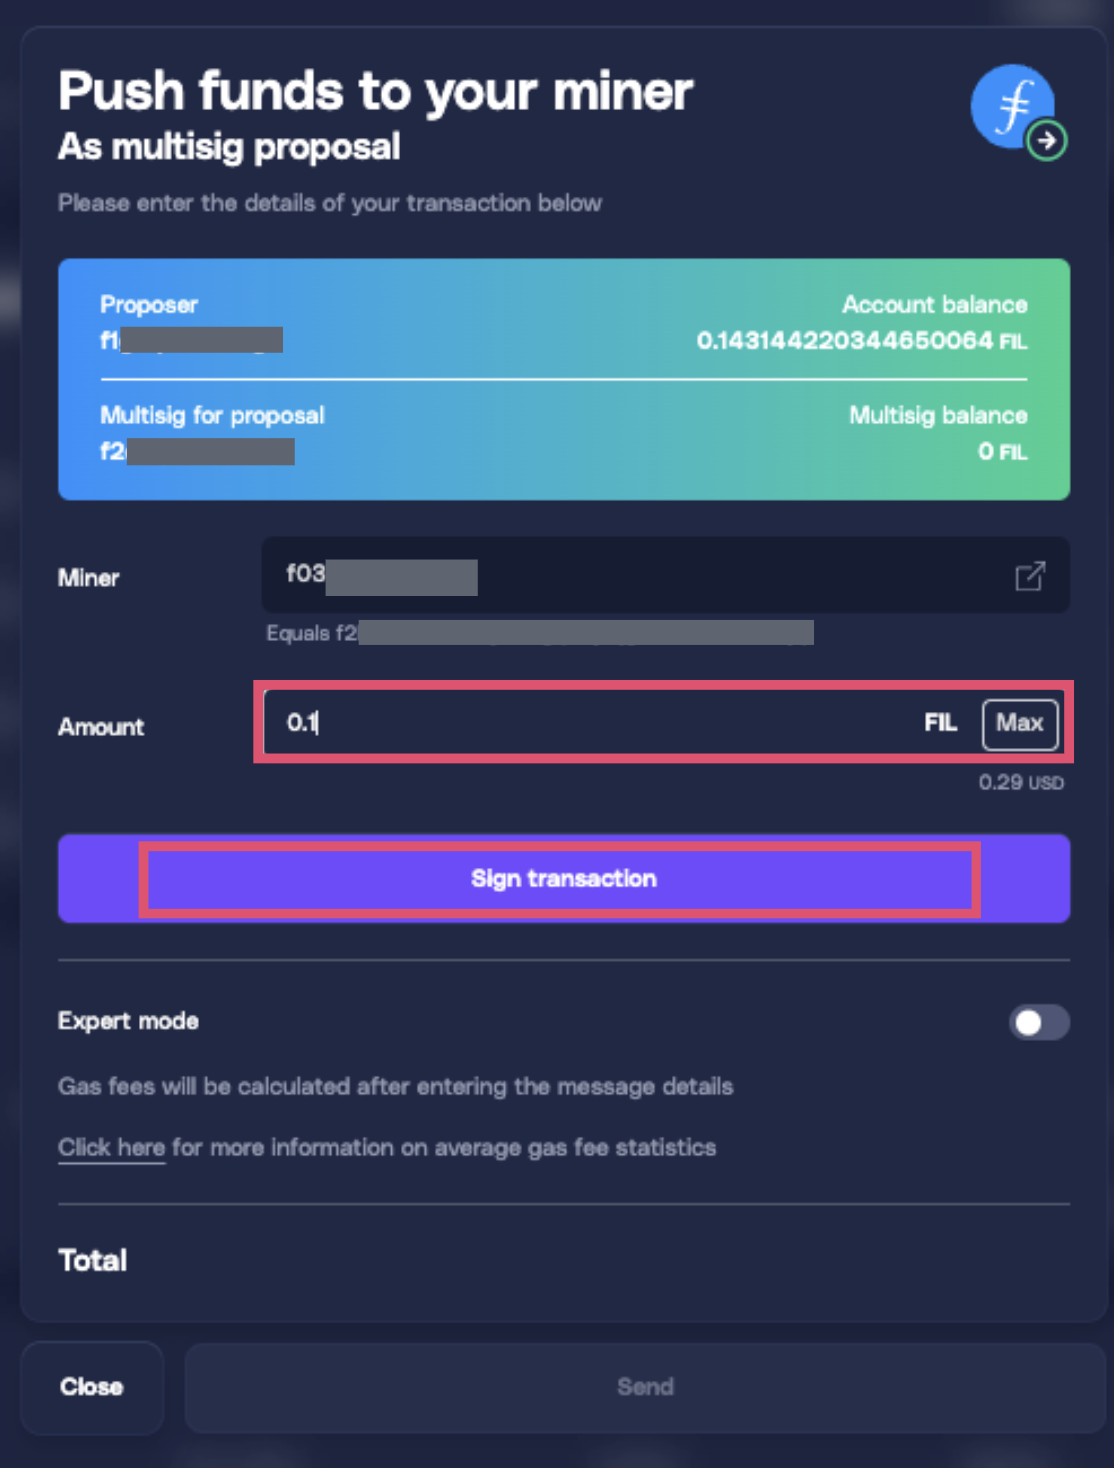
Task: Open miner address external link icon
Action: (1030, 576)
